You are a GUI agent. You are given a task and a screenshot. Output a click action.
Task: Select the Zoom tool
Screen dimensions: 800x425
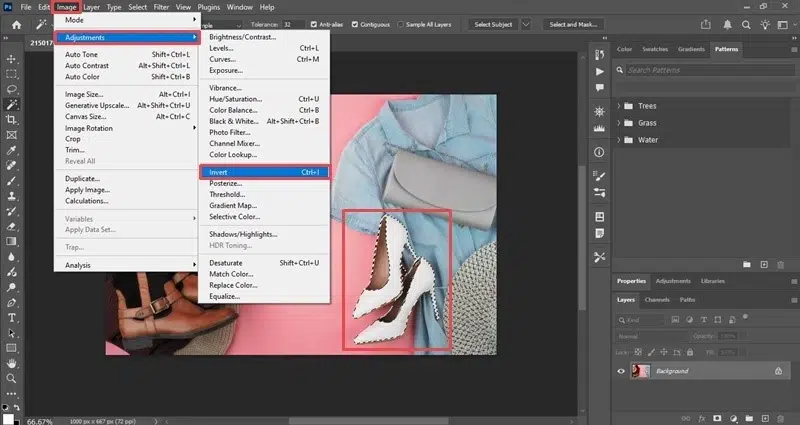(x=12, y=378)
